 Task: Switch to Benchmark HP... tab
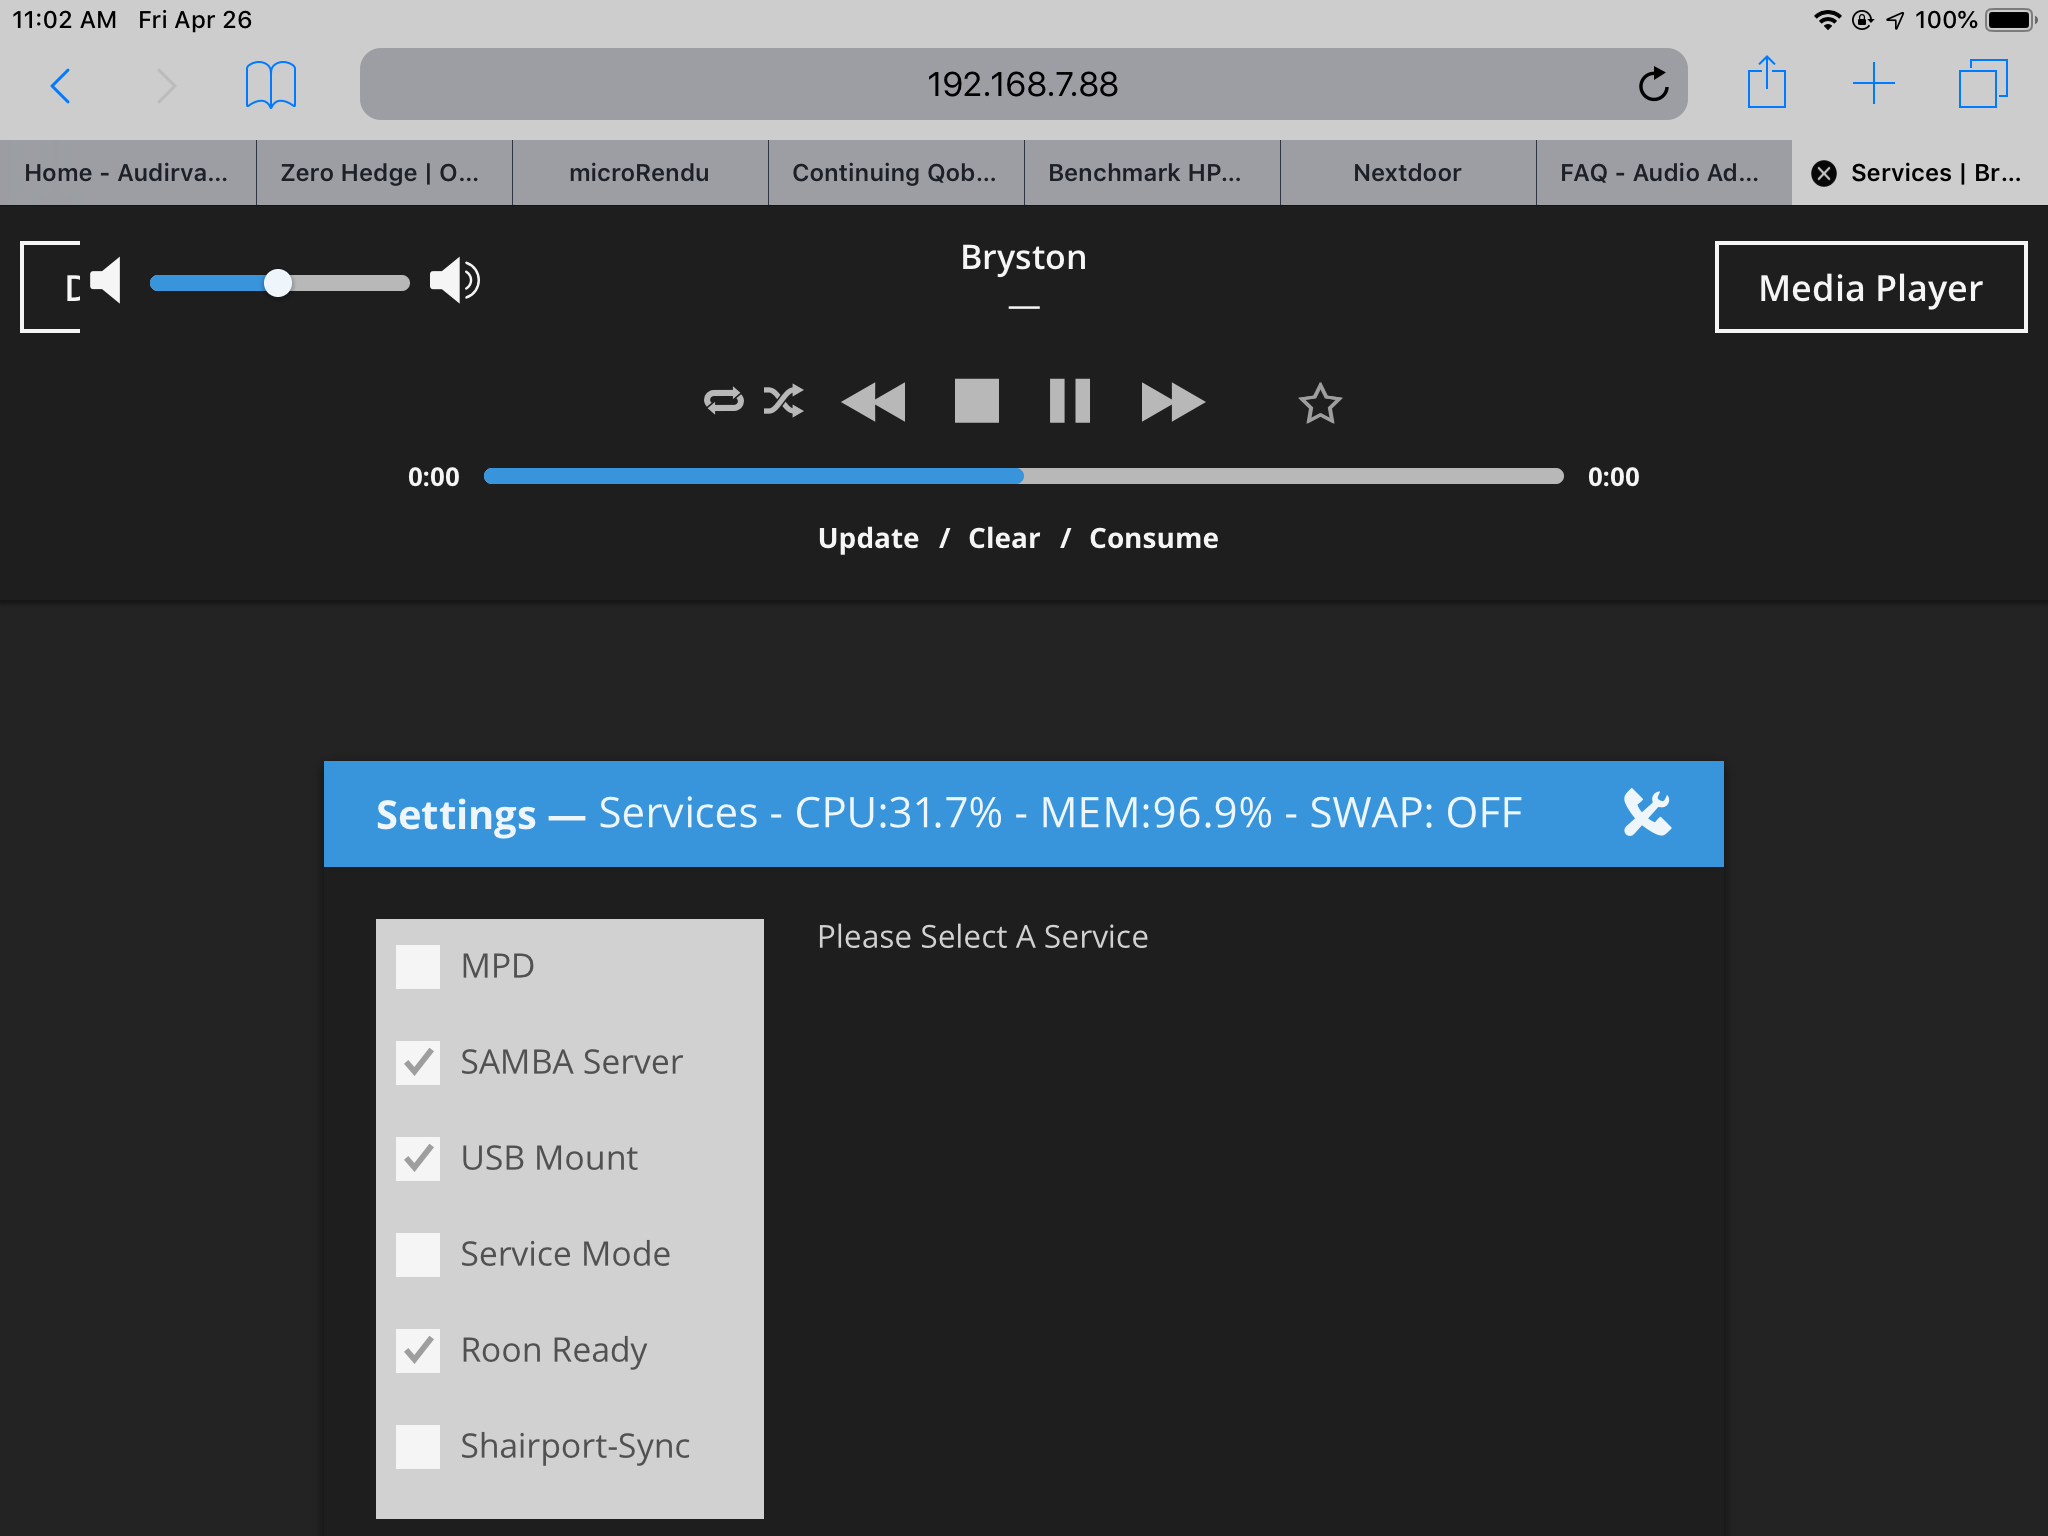[1152, 173]
